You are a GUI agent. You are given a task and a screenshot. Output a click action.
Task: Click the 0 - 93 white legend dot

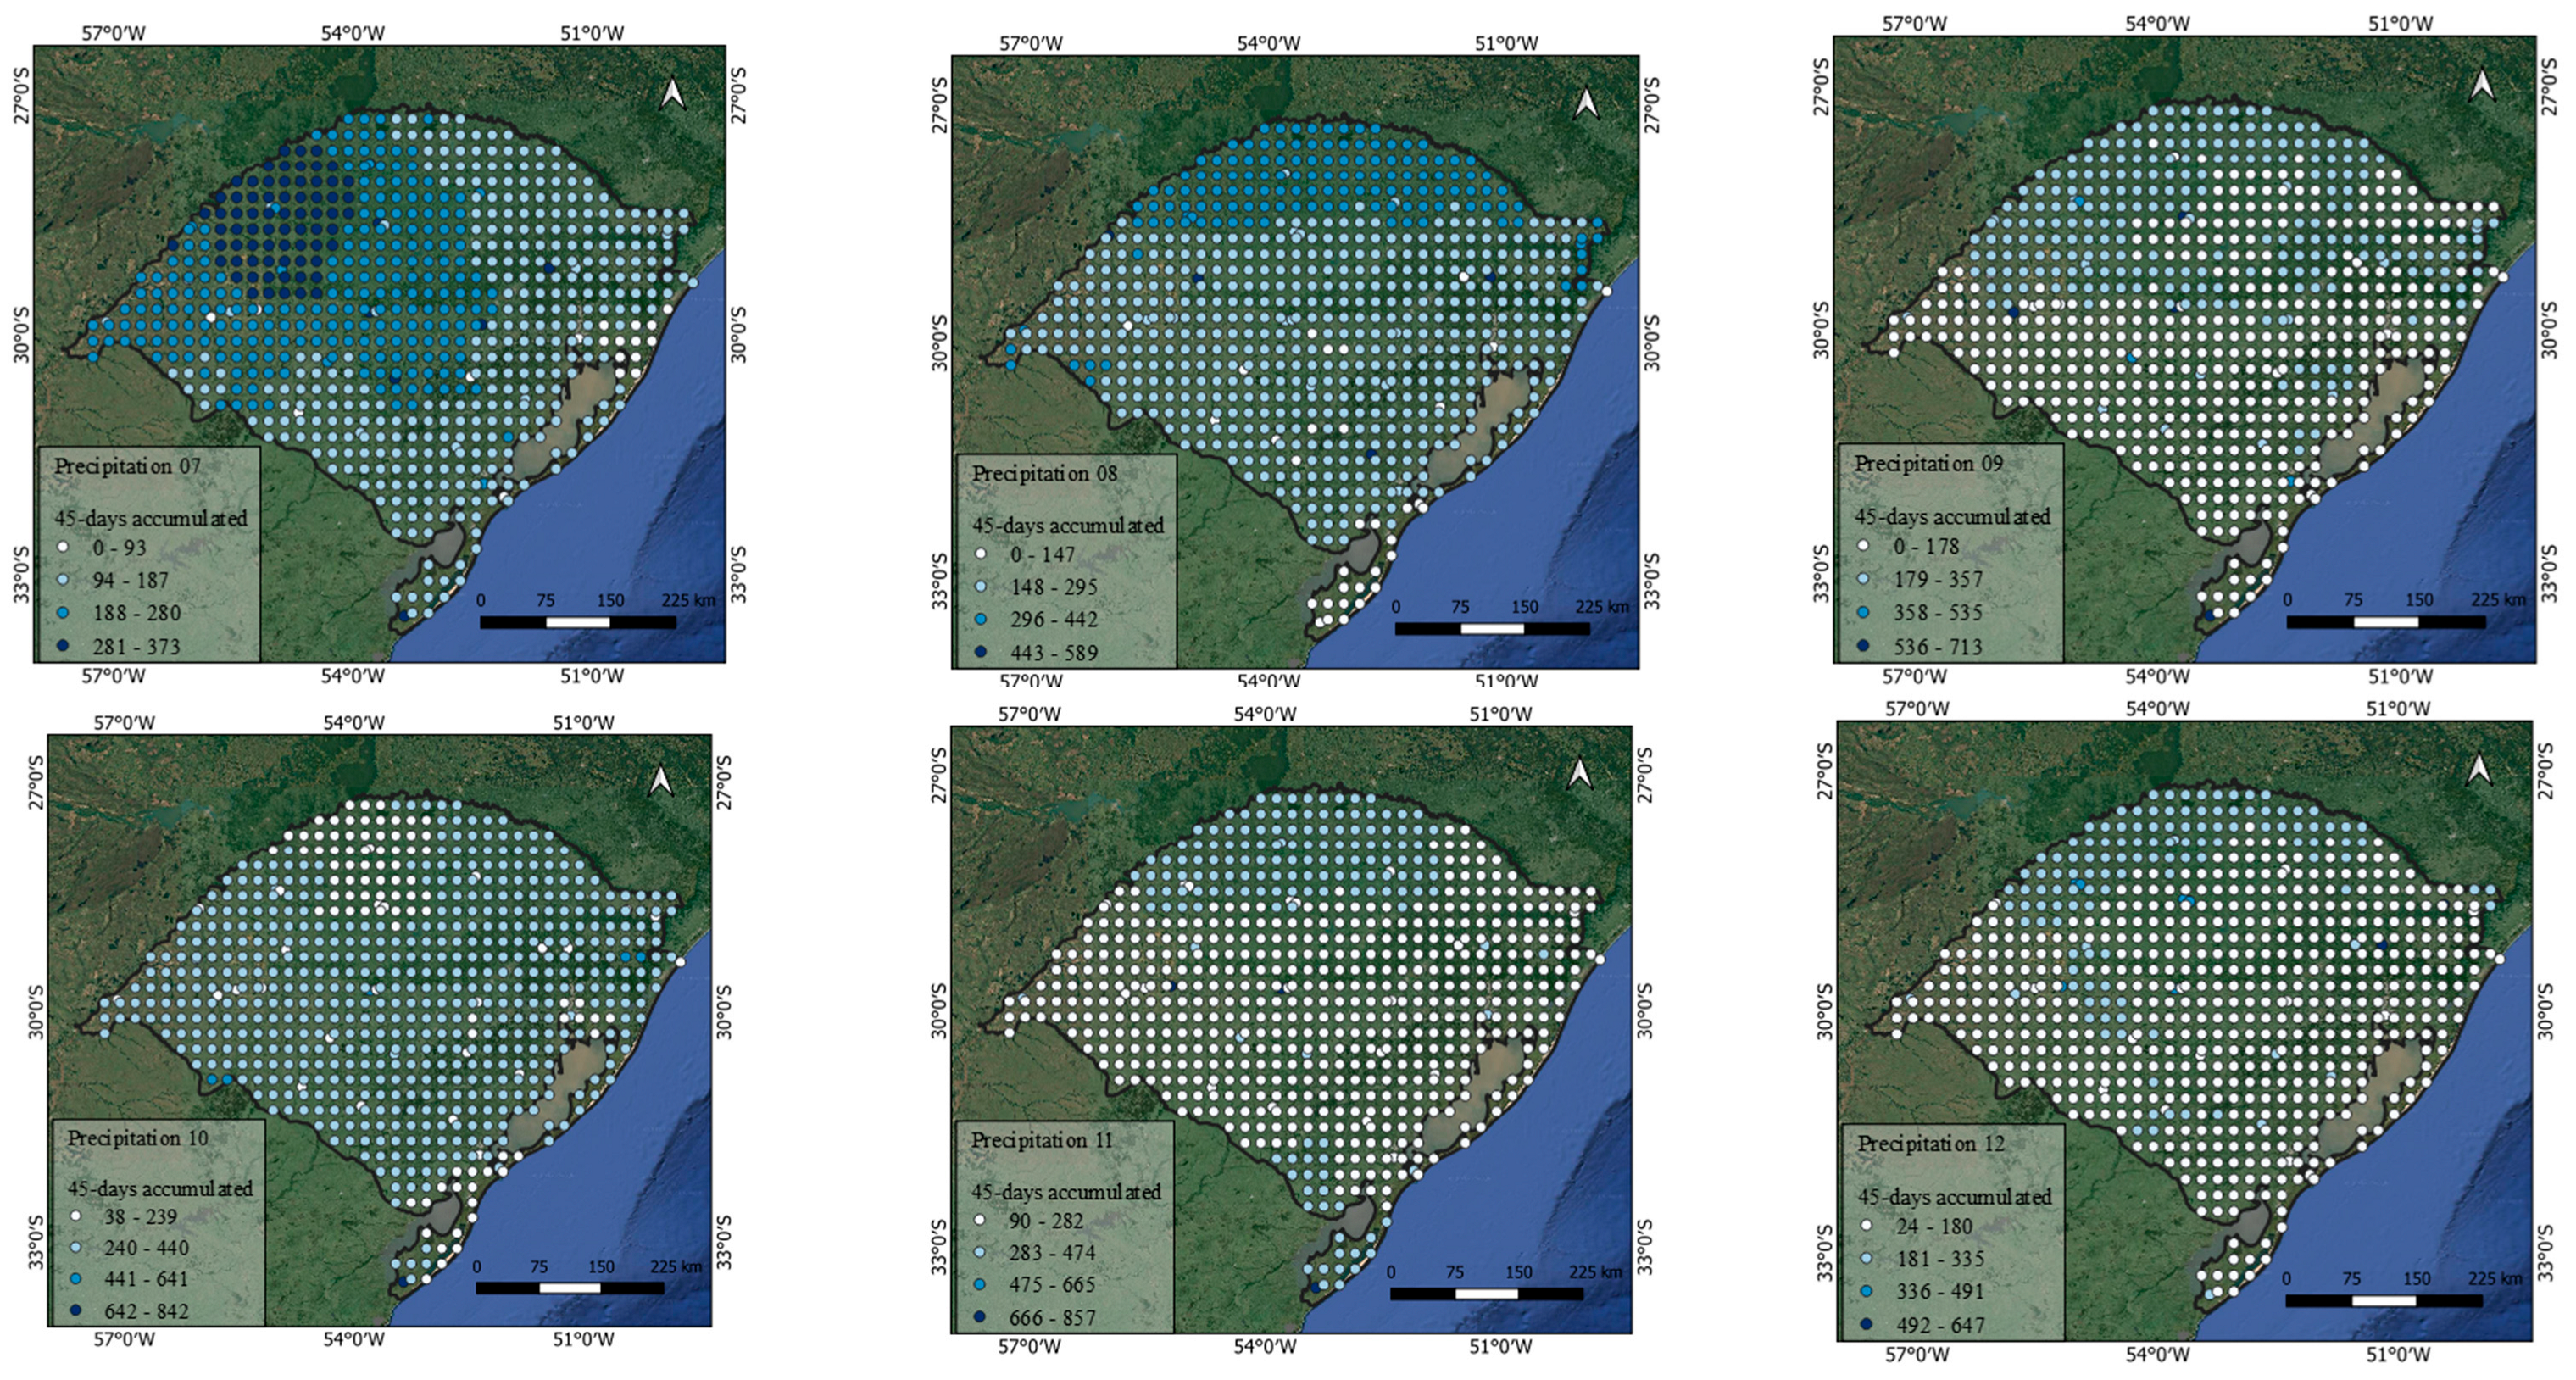click(x=63, y=548)
